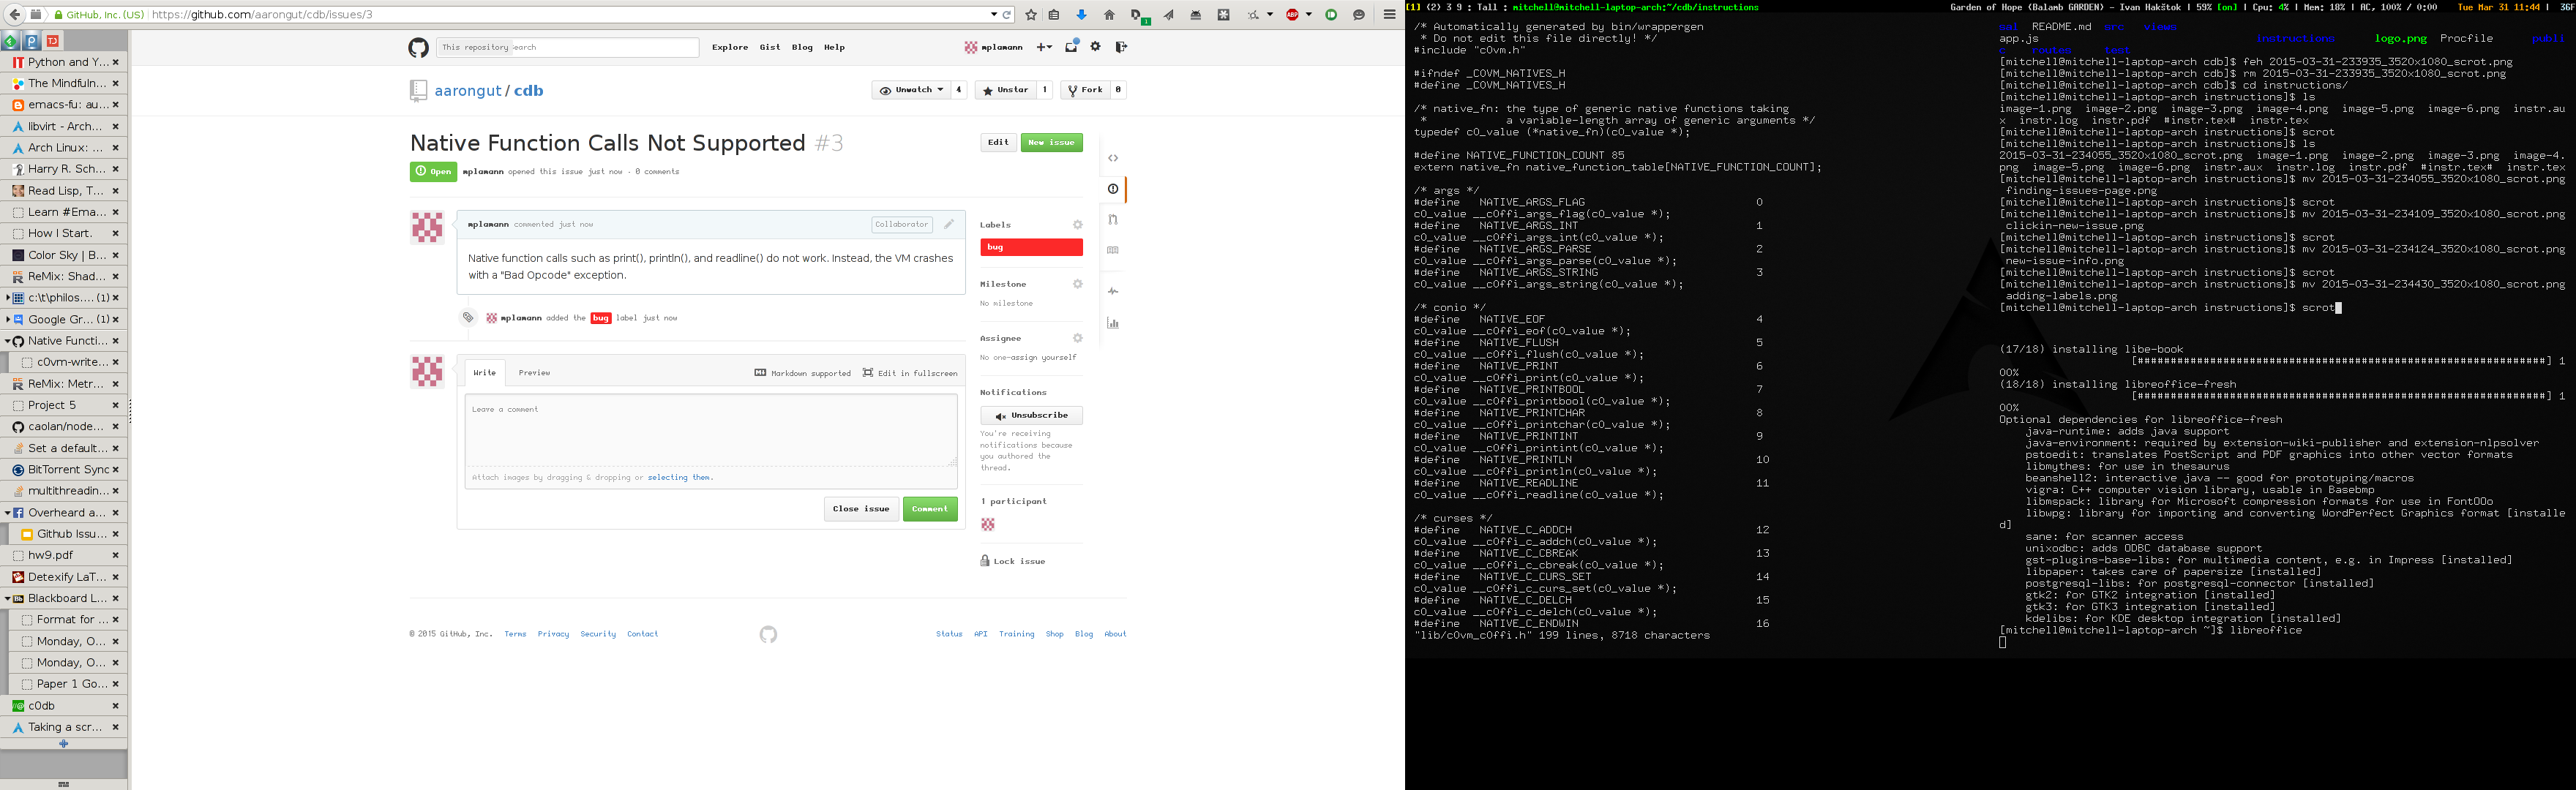Click the green New issue button
The image size is (2576, 790).
tap(1051, 142)
